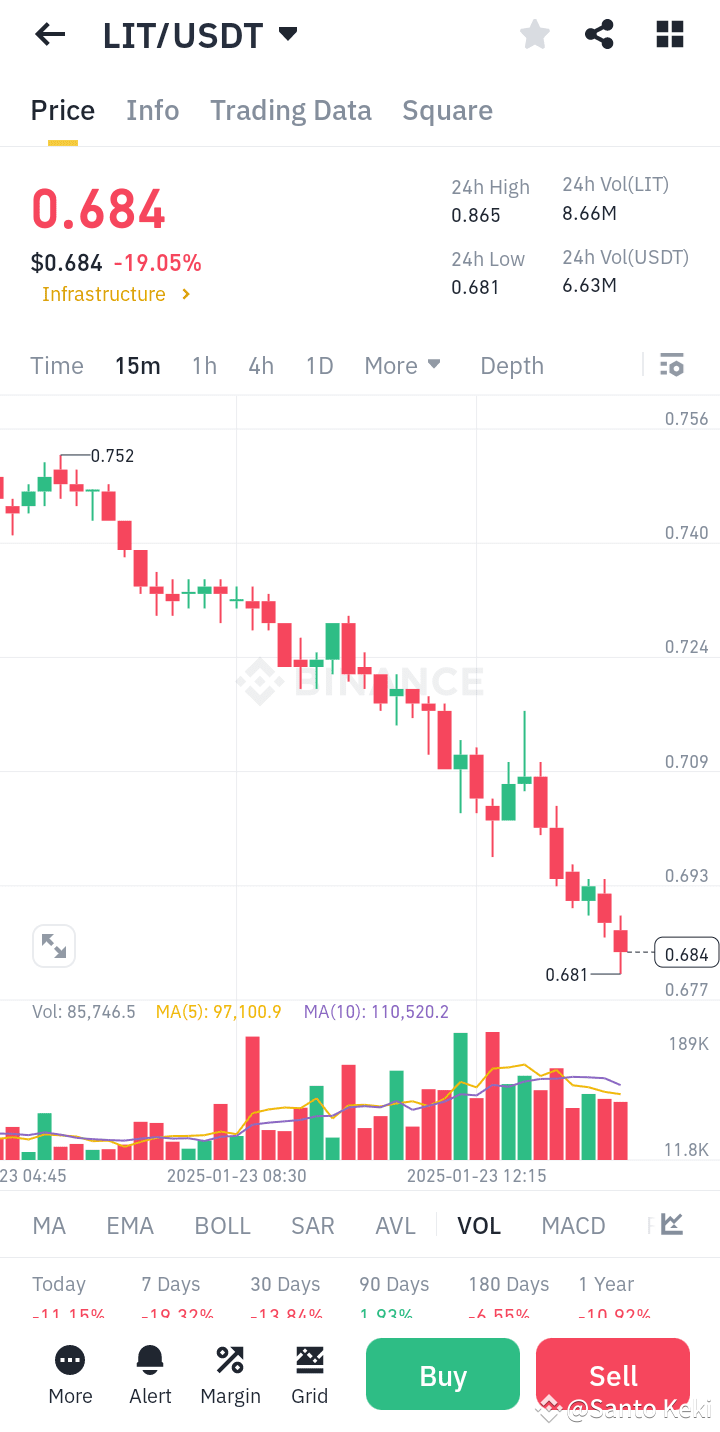
Task: Switch to Depth view
Action: [511, 365]
